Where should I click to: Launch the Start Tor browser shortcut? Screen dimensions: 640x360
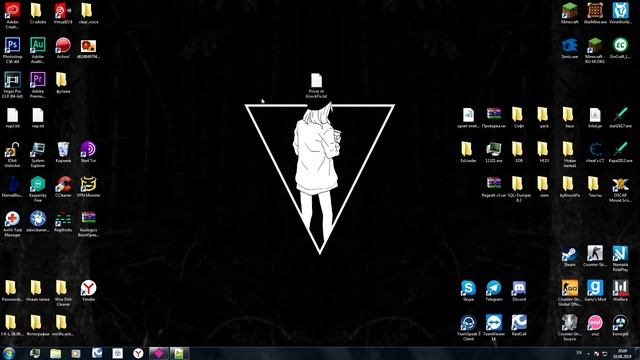point(88,151)
